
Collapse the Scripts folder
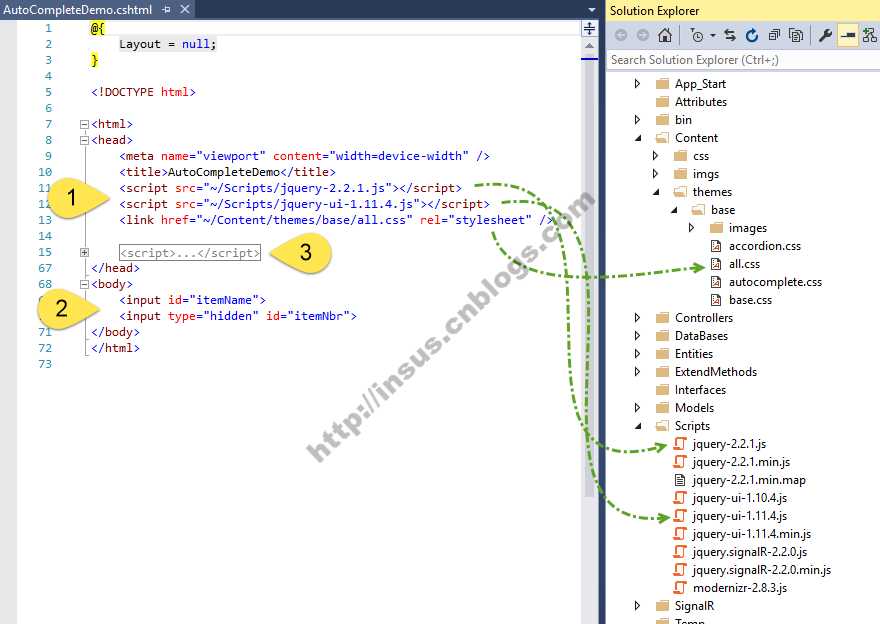638,426
